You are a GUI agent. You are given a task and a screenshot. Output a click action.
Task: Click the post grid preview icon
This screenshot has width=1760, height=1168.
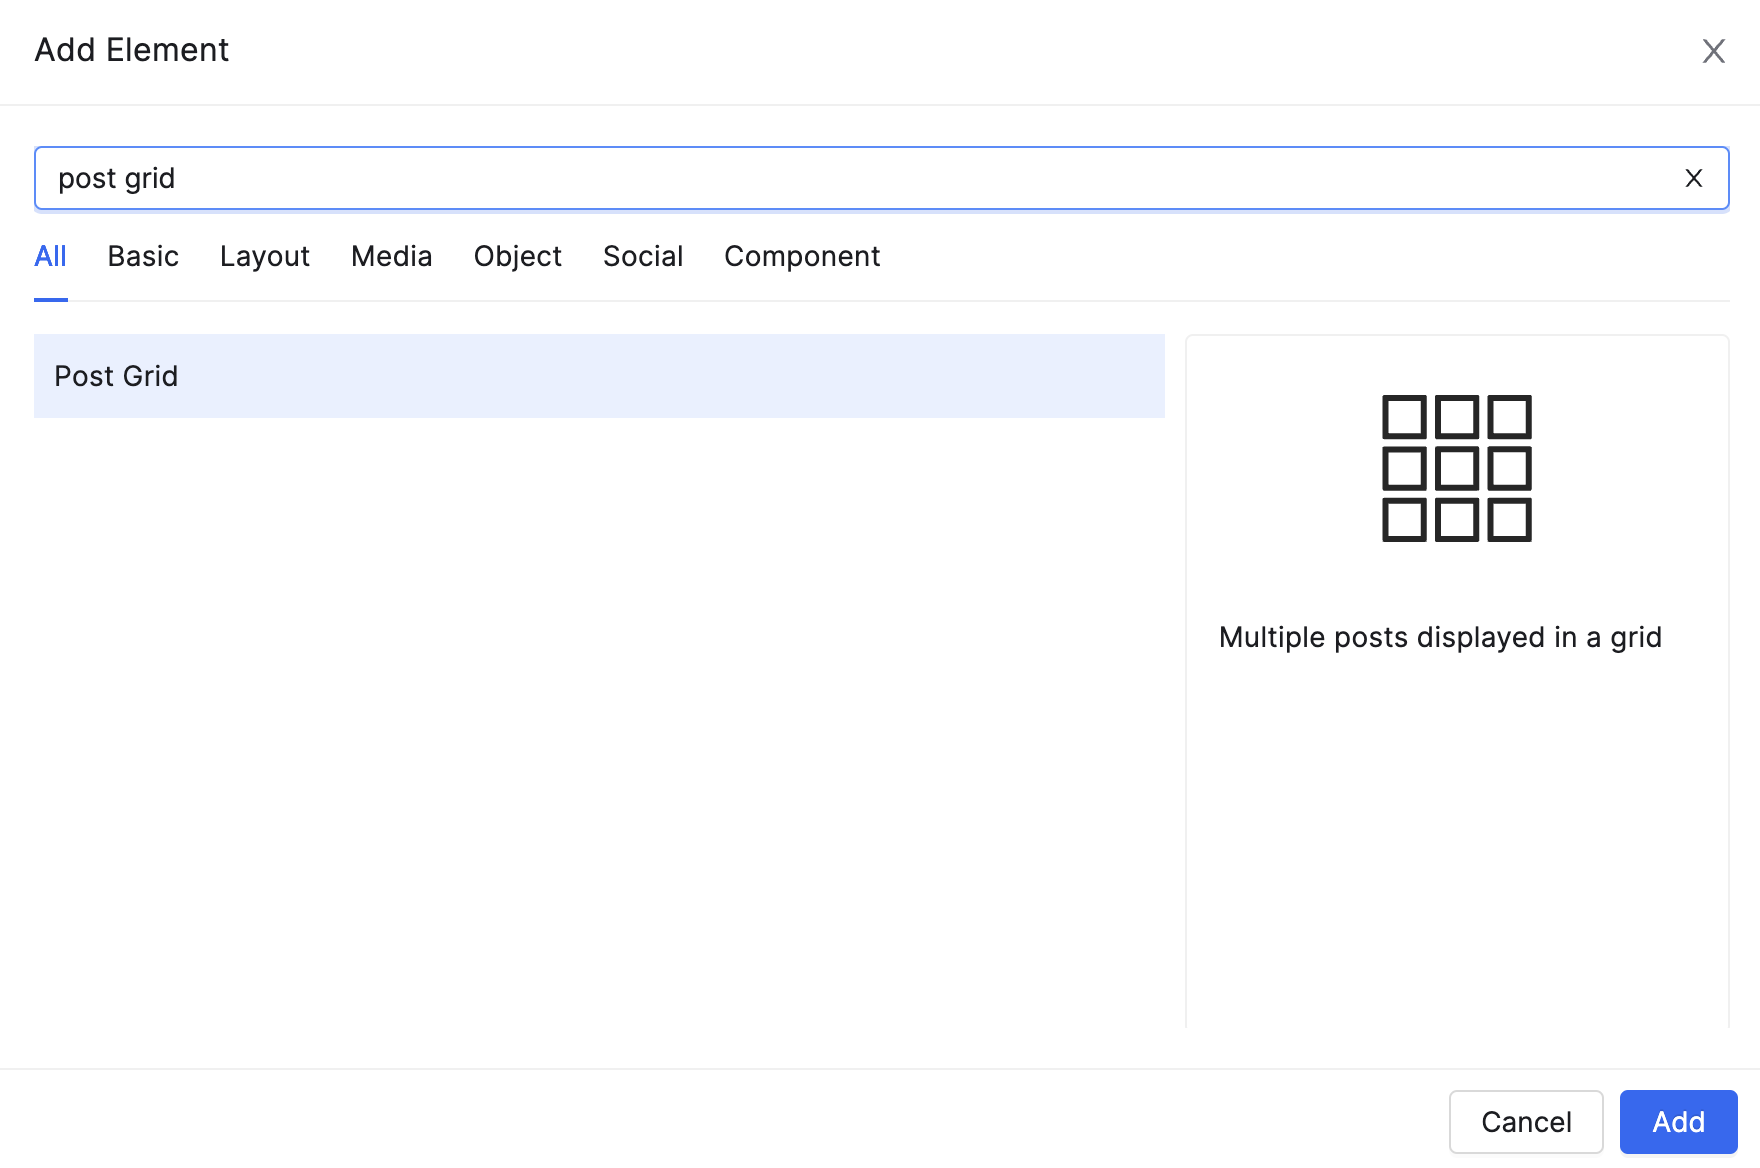[1456, 468]
